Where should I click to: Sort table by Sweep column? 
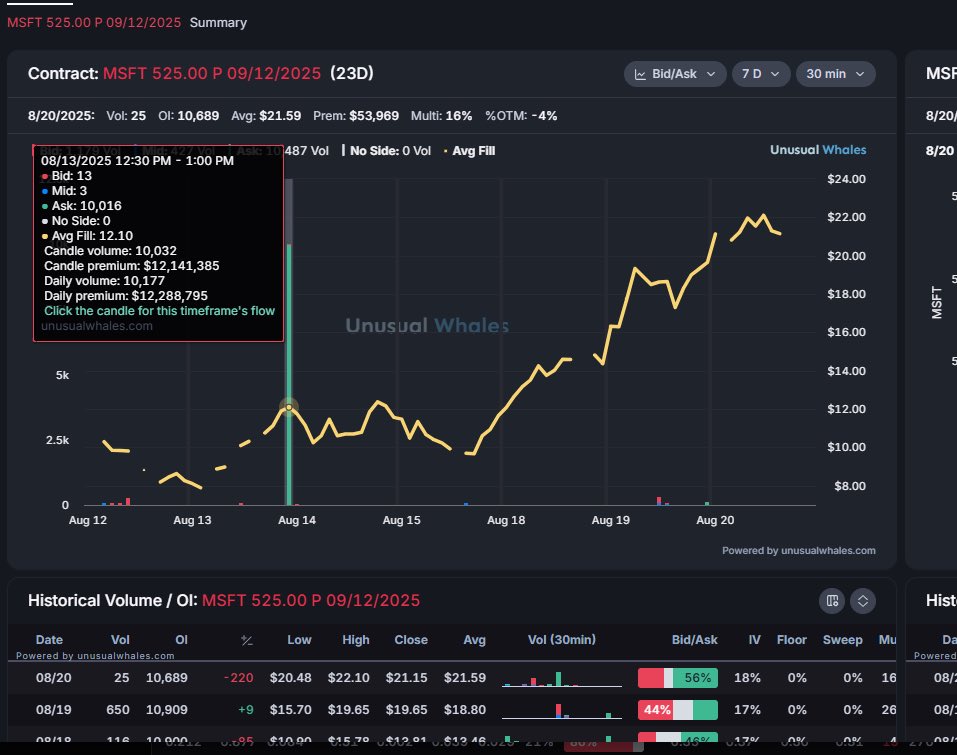pos(842,640)
